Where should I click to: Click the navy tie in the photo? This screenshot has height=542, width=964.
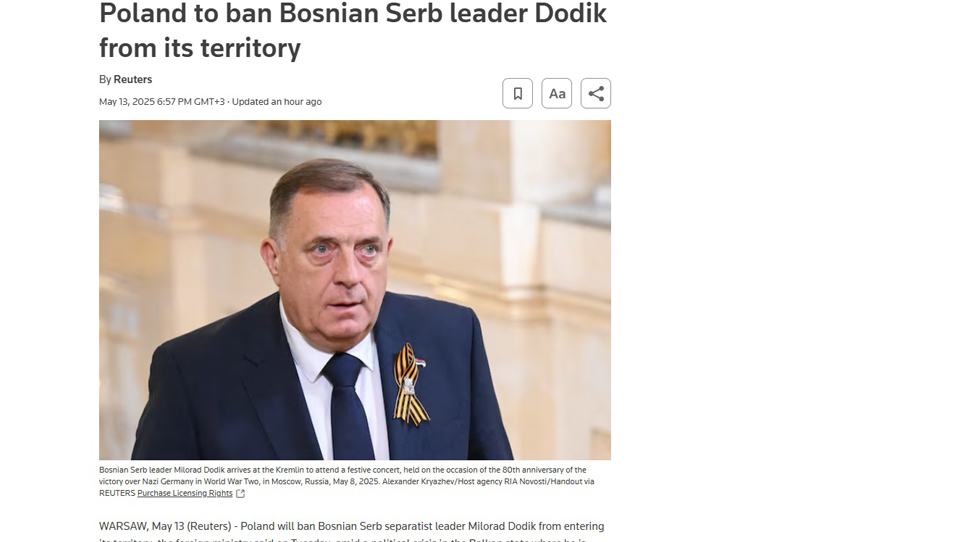click(x=347, y=404)
